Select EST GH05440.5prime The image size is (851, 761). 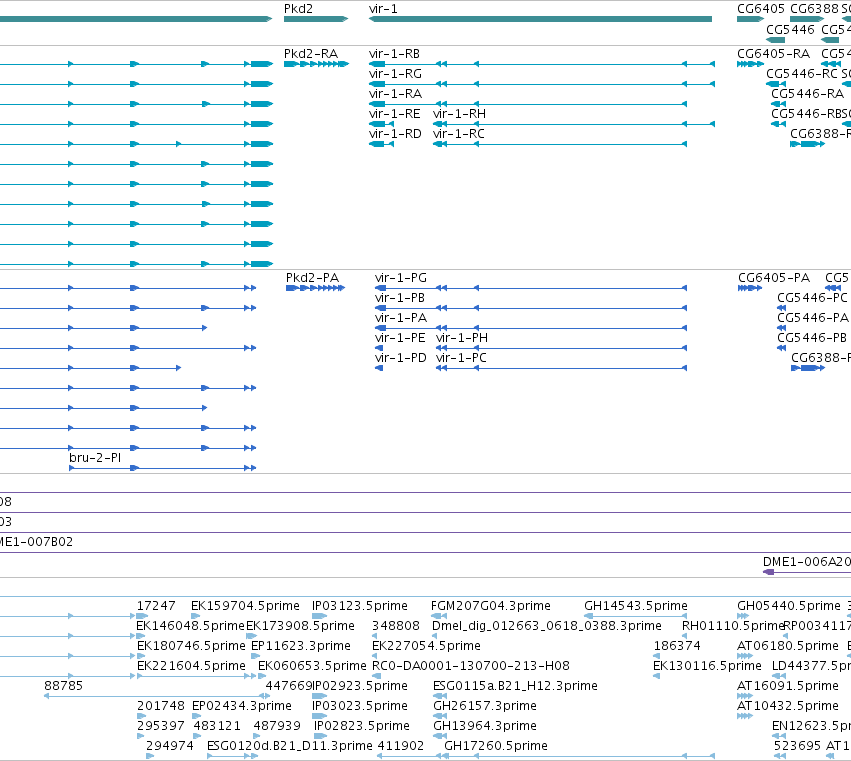789,606
